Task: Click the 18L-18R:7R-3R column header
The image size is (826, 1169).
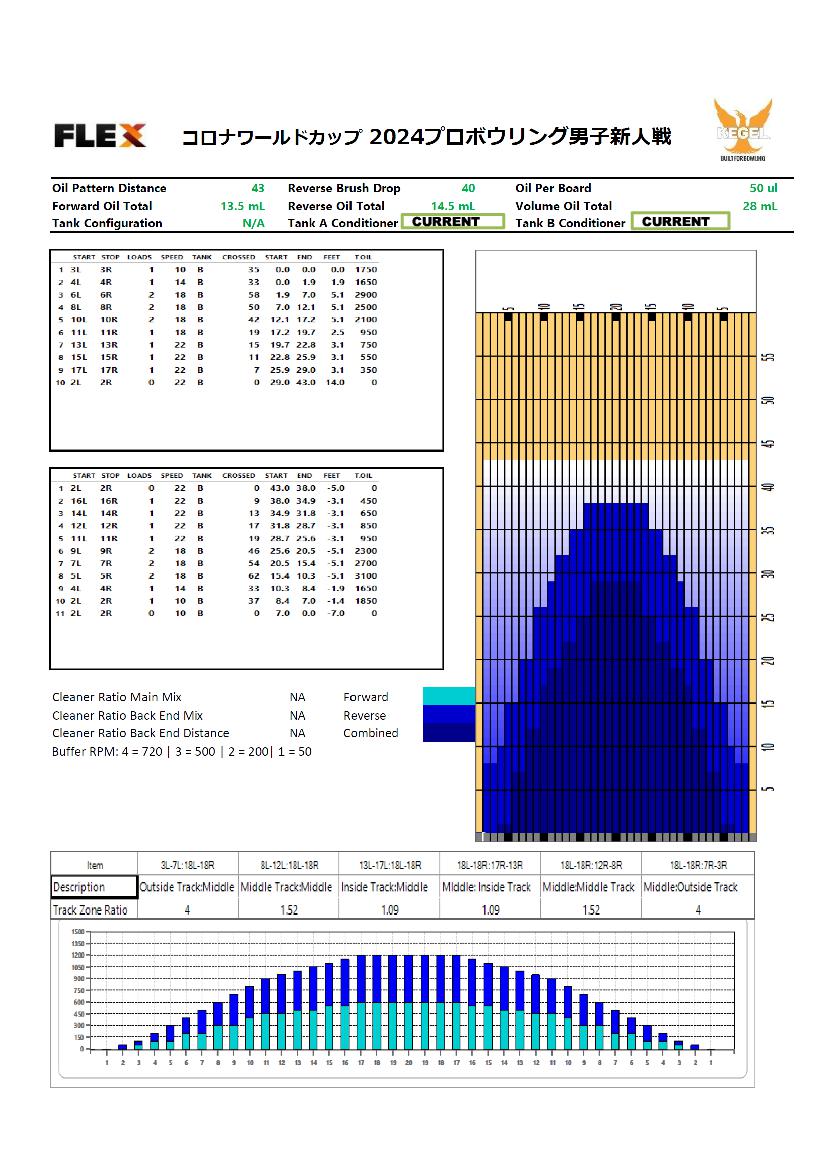Action: click(x=699, y=865)
